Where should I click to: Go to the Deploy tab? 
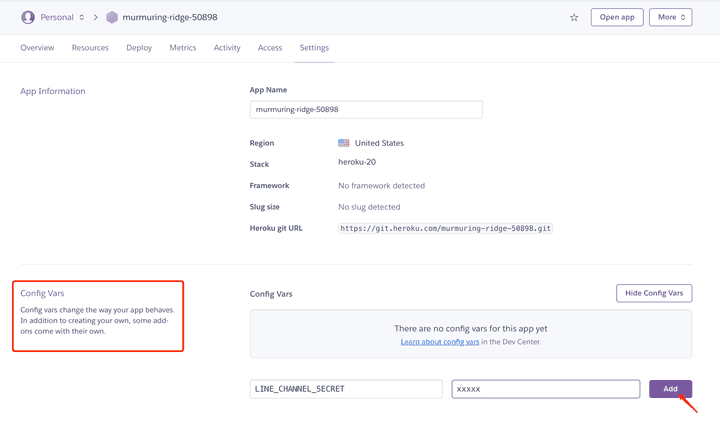pyautogui.click(x=139, y=48)
